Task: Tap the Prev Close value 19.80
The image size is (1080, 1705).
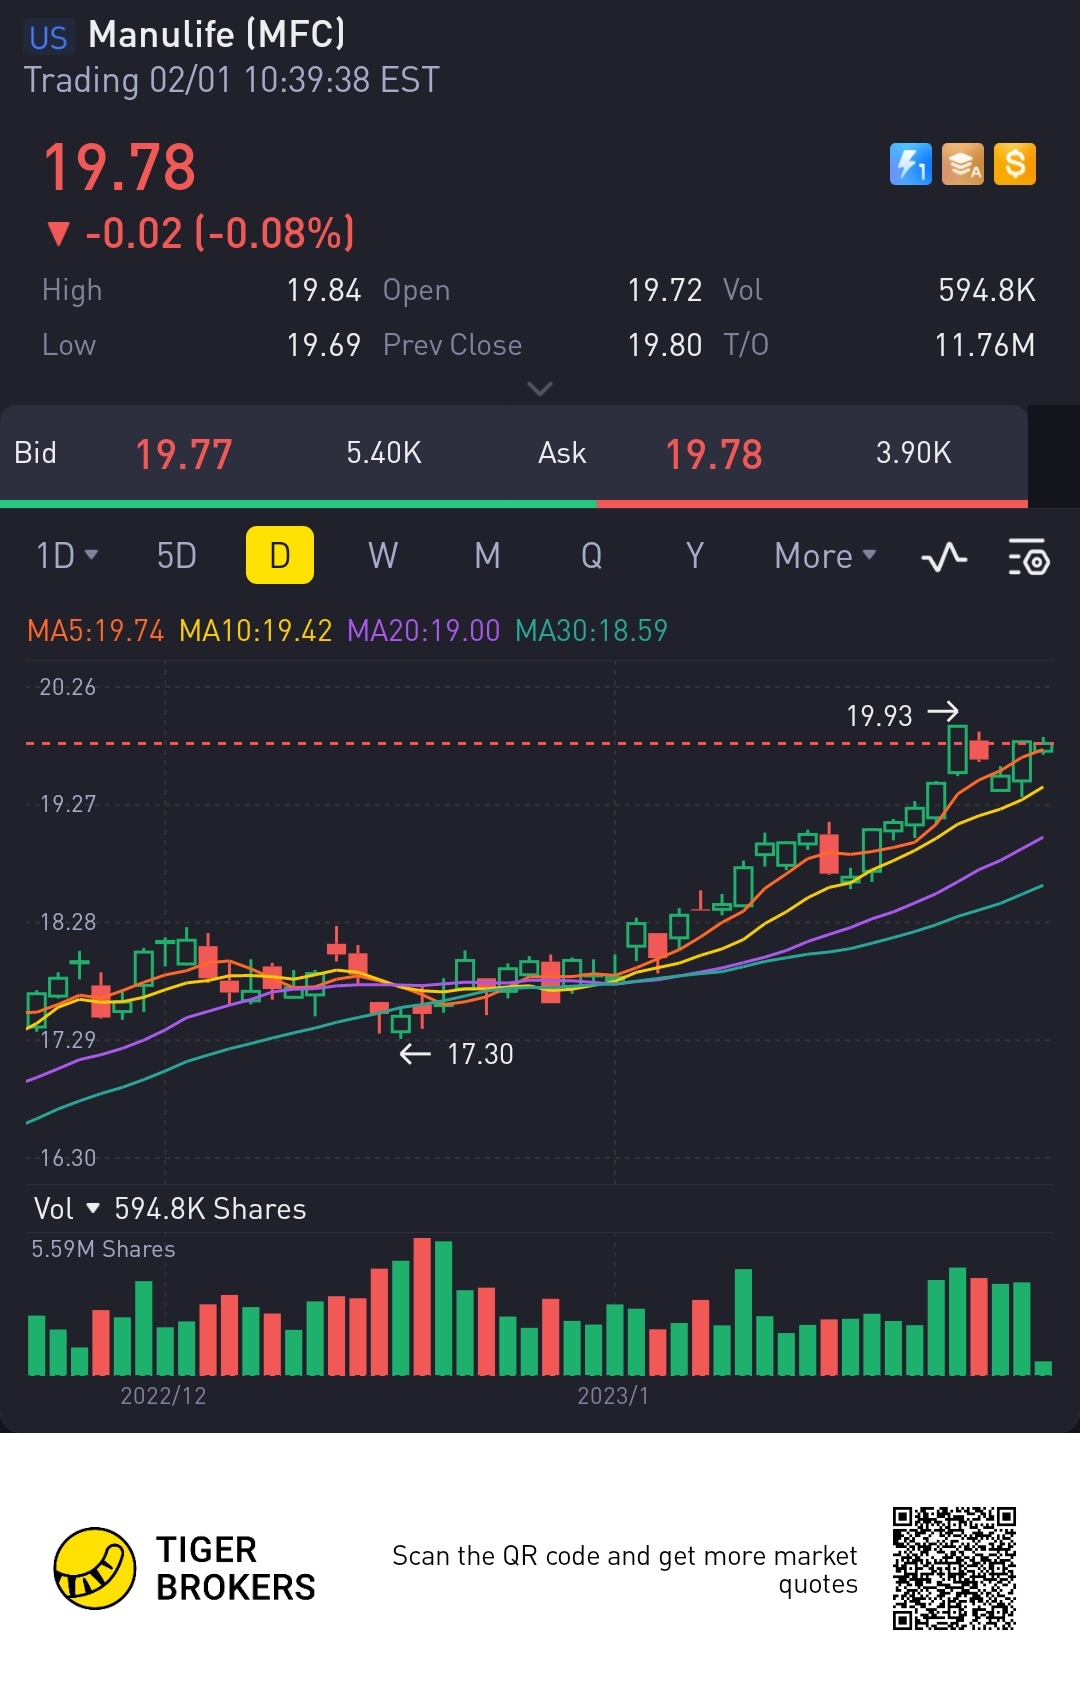Action: pyautogui.click(x=665, y=345)
